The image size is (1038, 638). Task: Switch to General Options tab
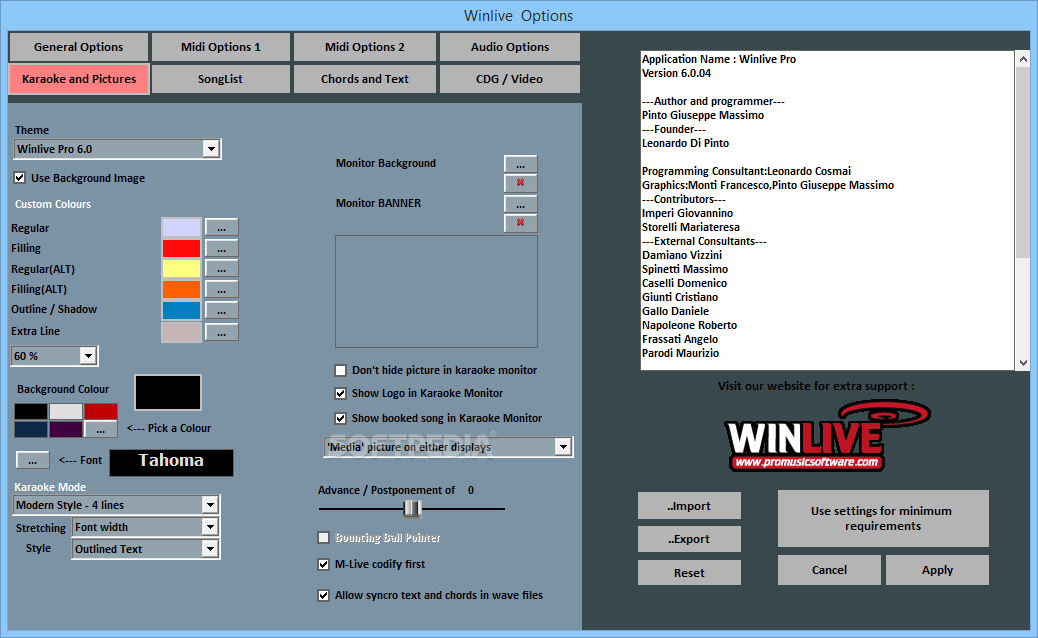pos(79,47)
